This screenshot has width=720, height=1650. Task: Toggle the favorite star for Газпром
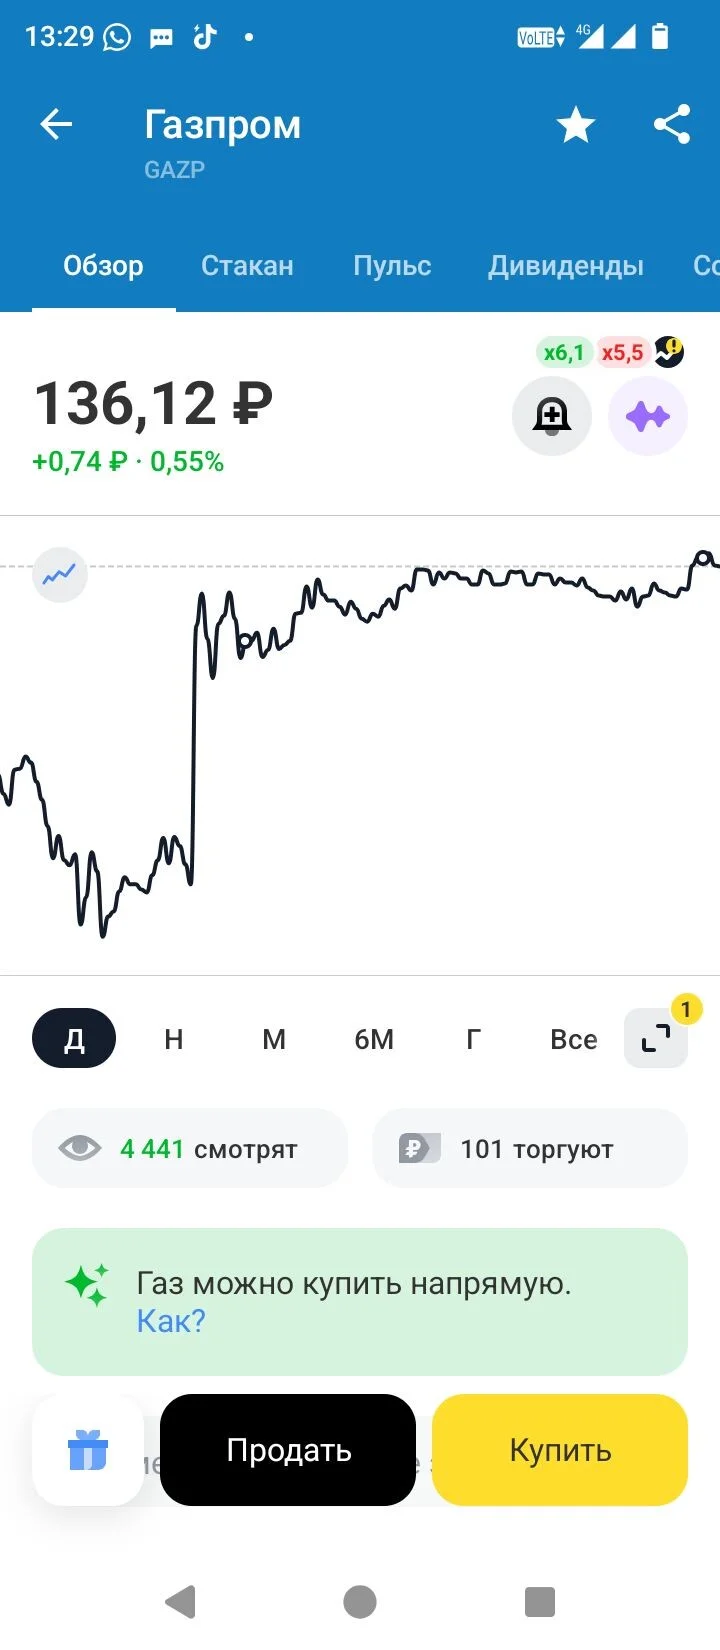coord(576,125)
